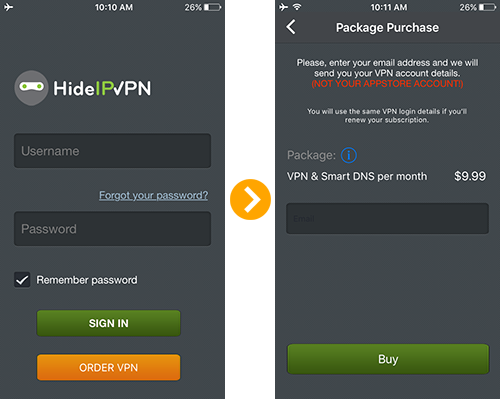Tap the airplane icon on right status bar

click(x=284, y=7)
